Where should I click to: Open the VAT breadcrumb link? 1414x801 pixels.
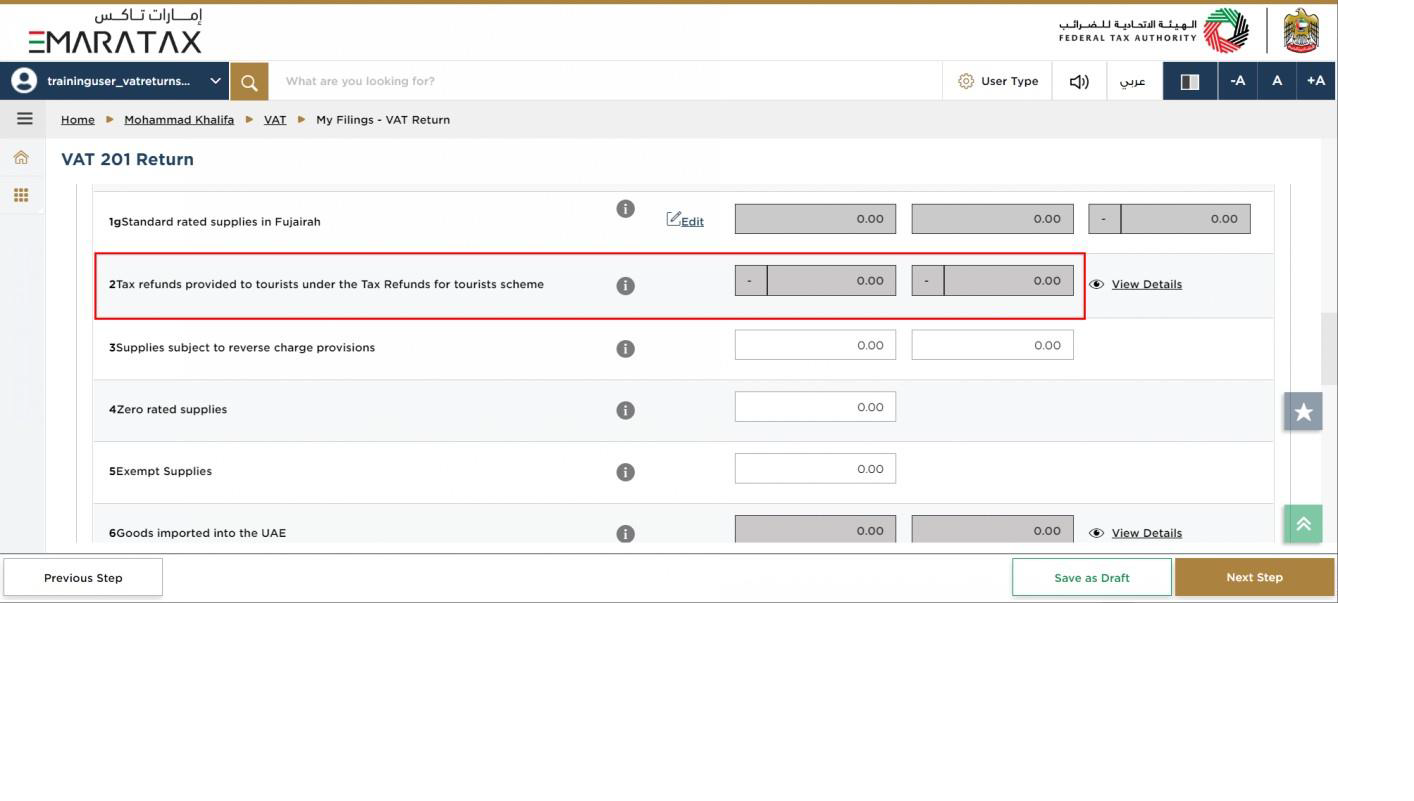(275, 119)
